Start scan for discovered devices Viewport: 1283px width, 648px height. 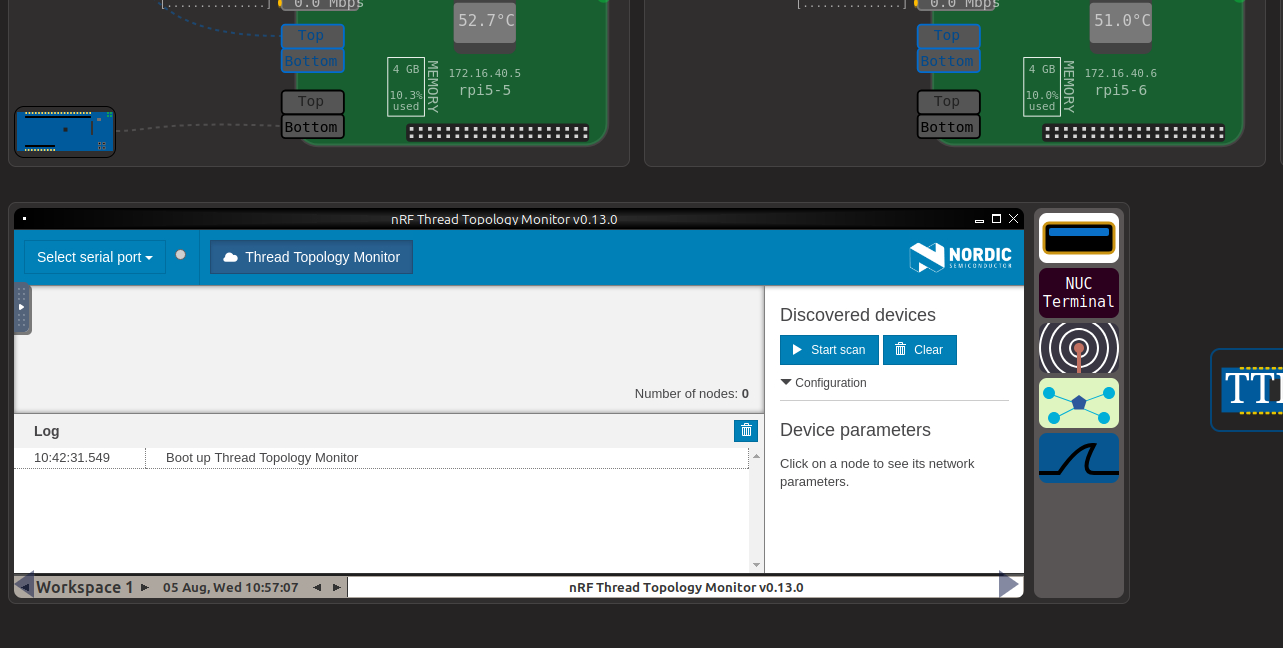pos(829,350)
